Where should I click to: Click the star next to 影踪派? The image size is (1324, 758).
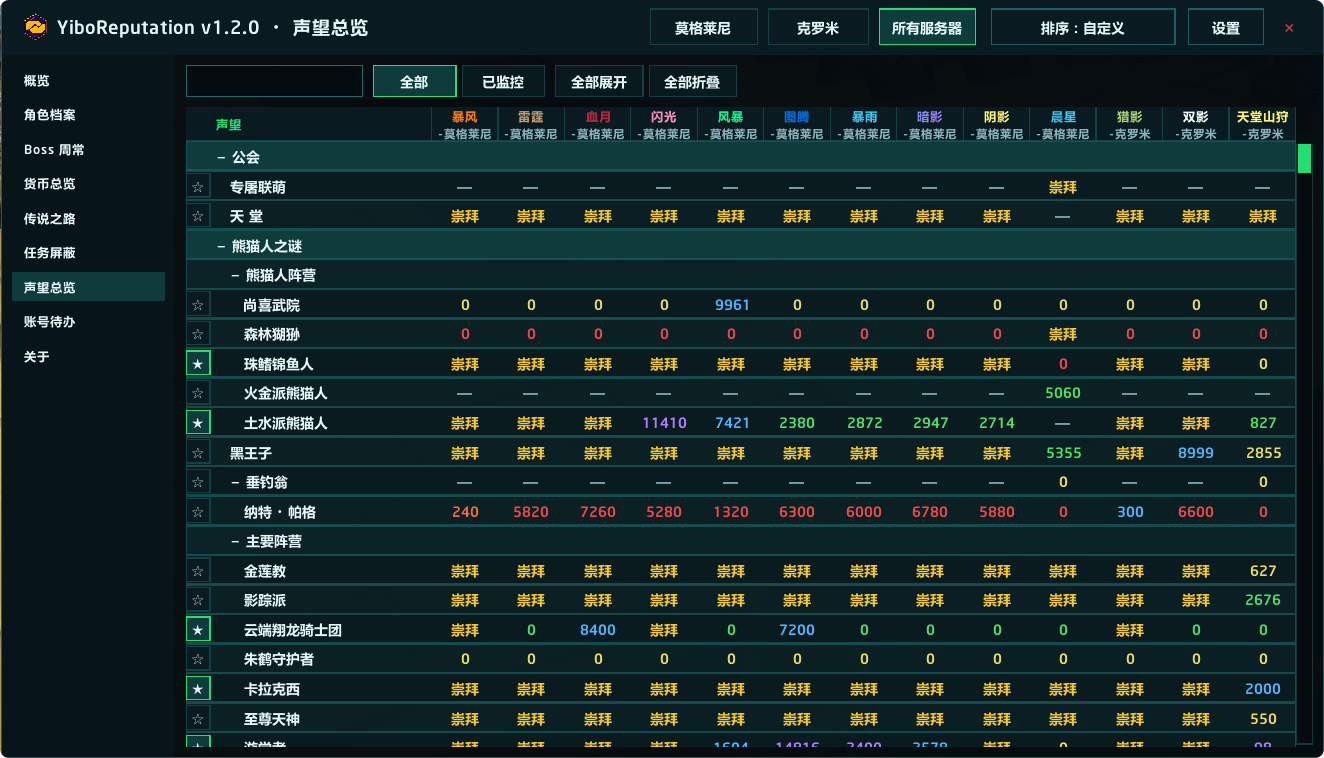(198, 600)
